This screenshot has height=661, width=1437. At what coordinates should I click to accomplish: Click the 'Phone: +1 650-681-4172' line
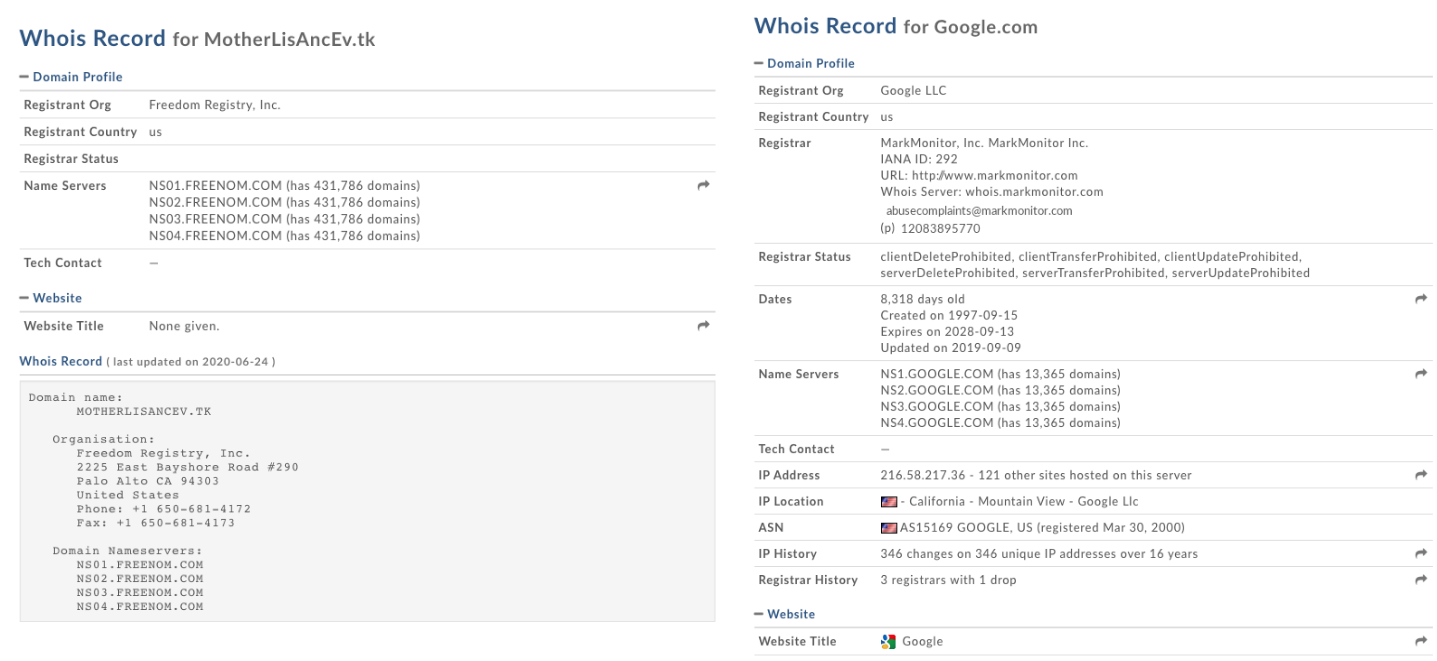click(163, 509)
